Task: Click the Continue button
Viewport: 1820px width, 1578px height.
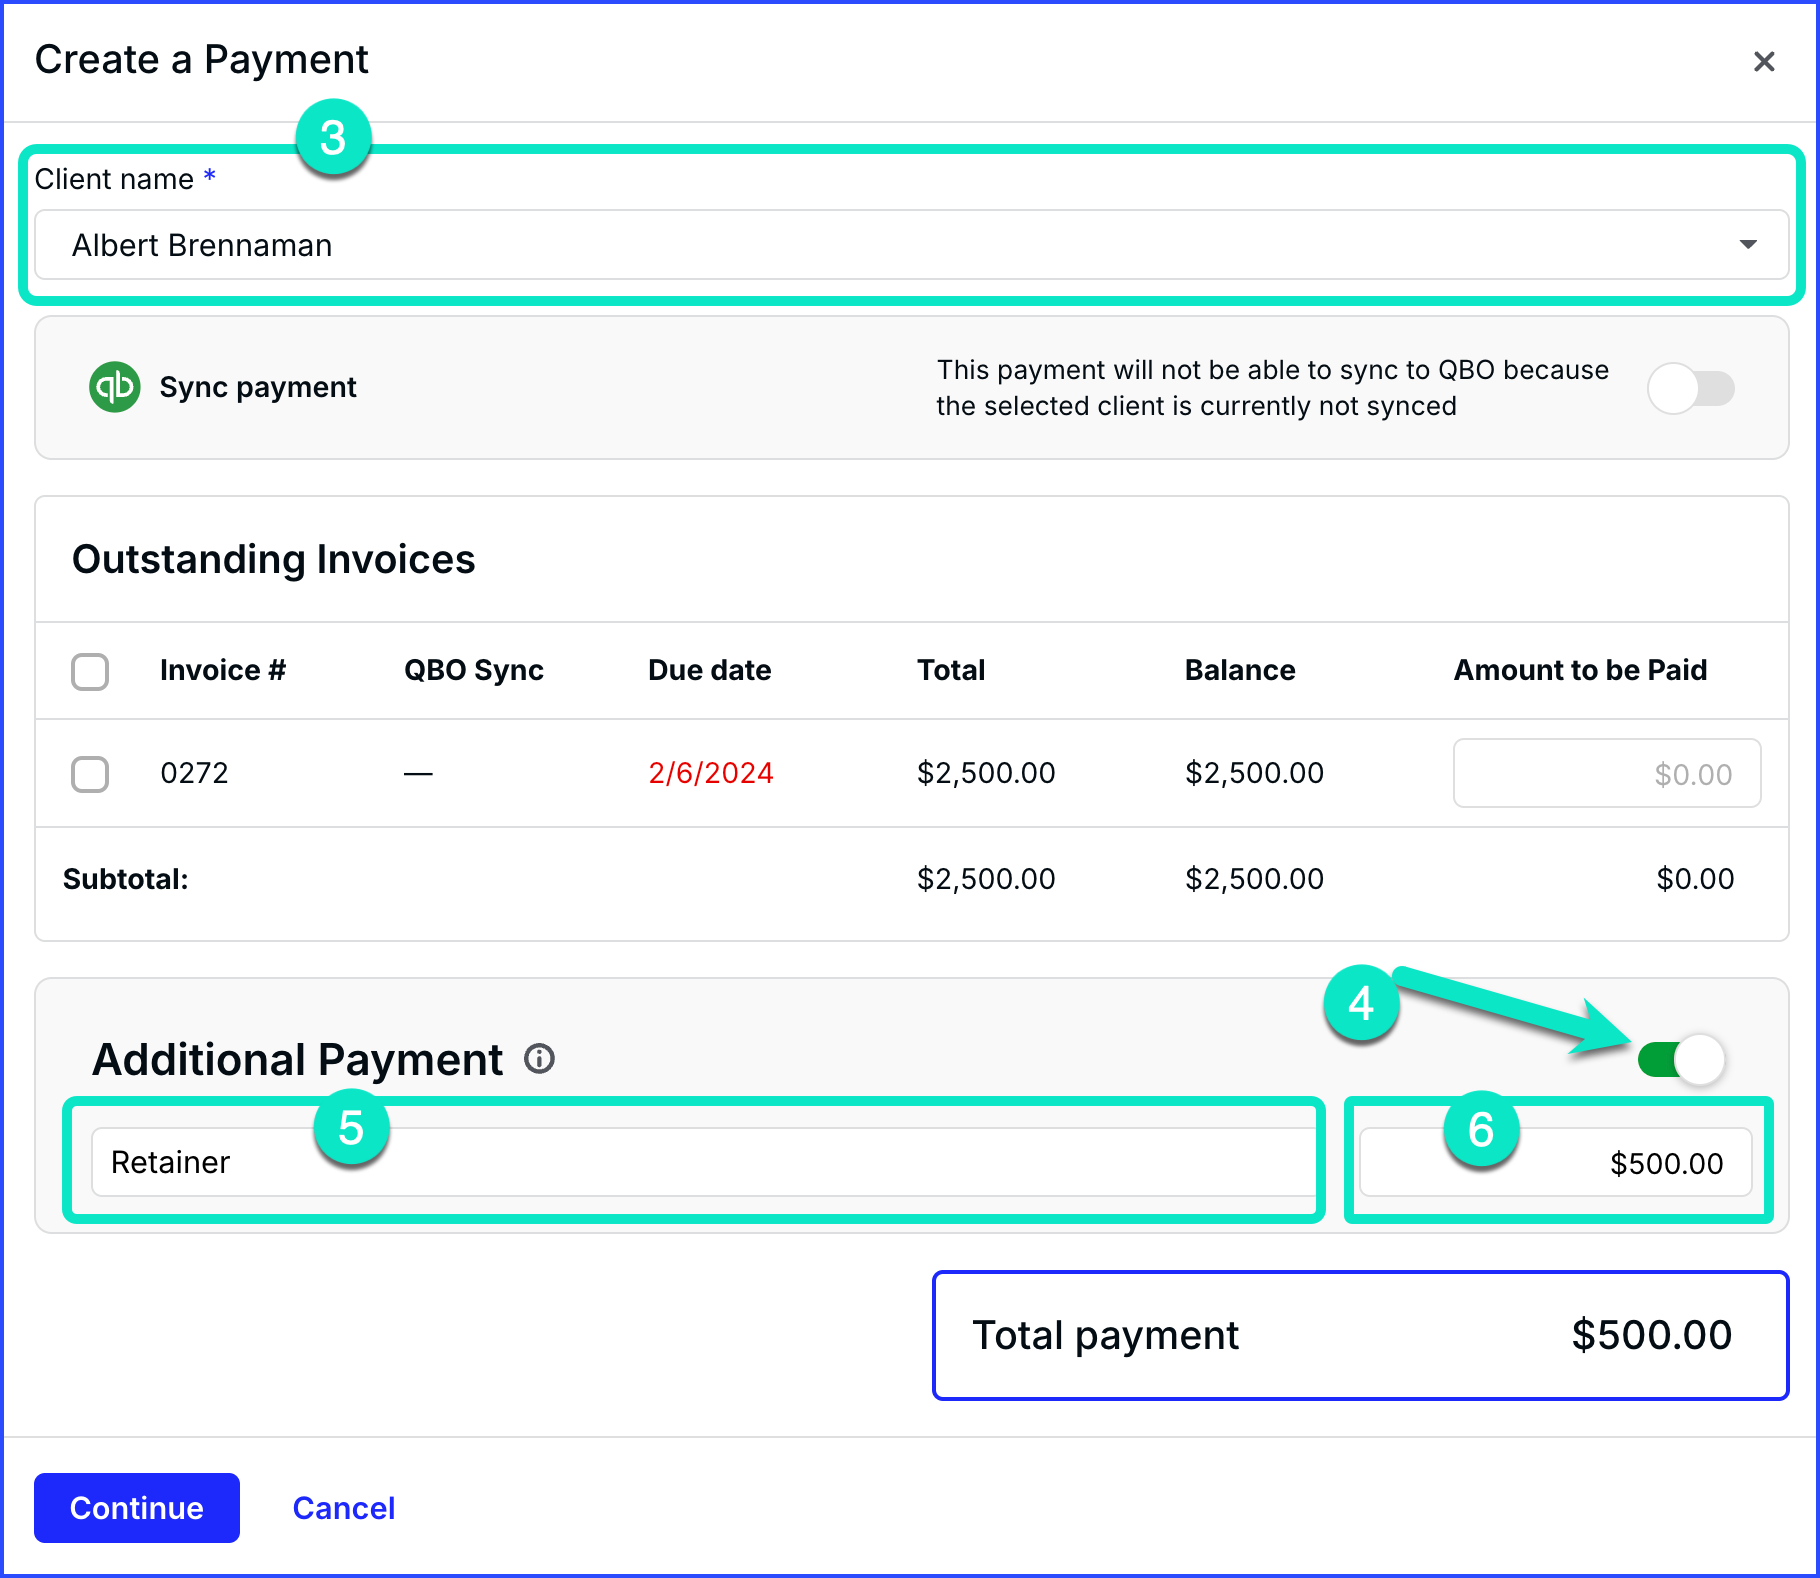Action: 136,1508
